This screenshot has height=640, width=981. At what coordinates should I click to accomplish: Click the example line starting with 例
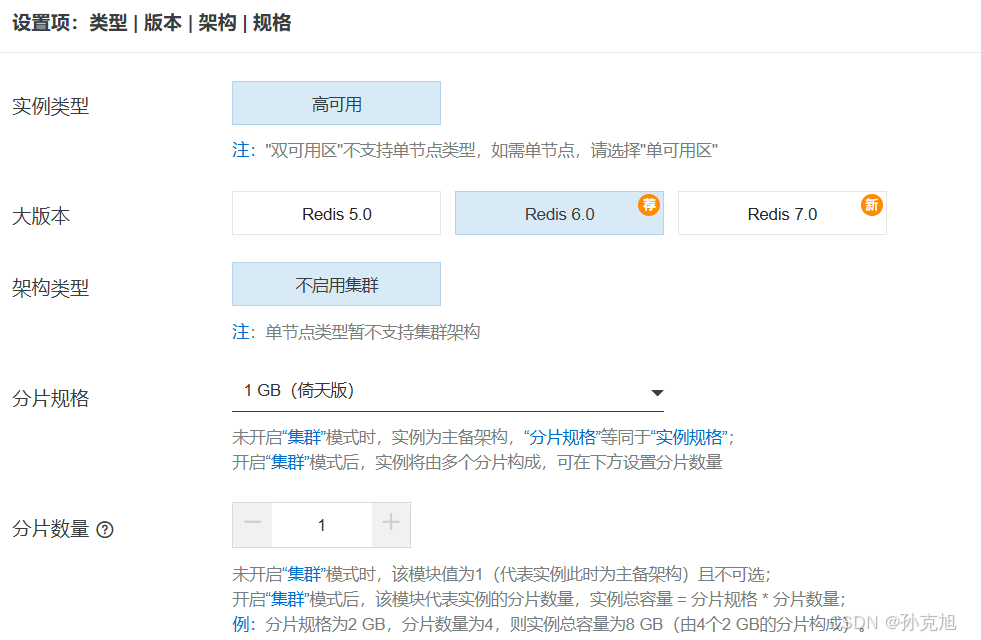(x=549, y=624)
